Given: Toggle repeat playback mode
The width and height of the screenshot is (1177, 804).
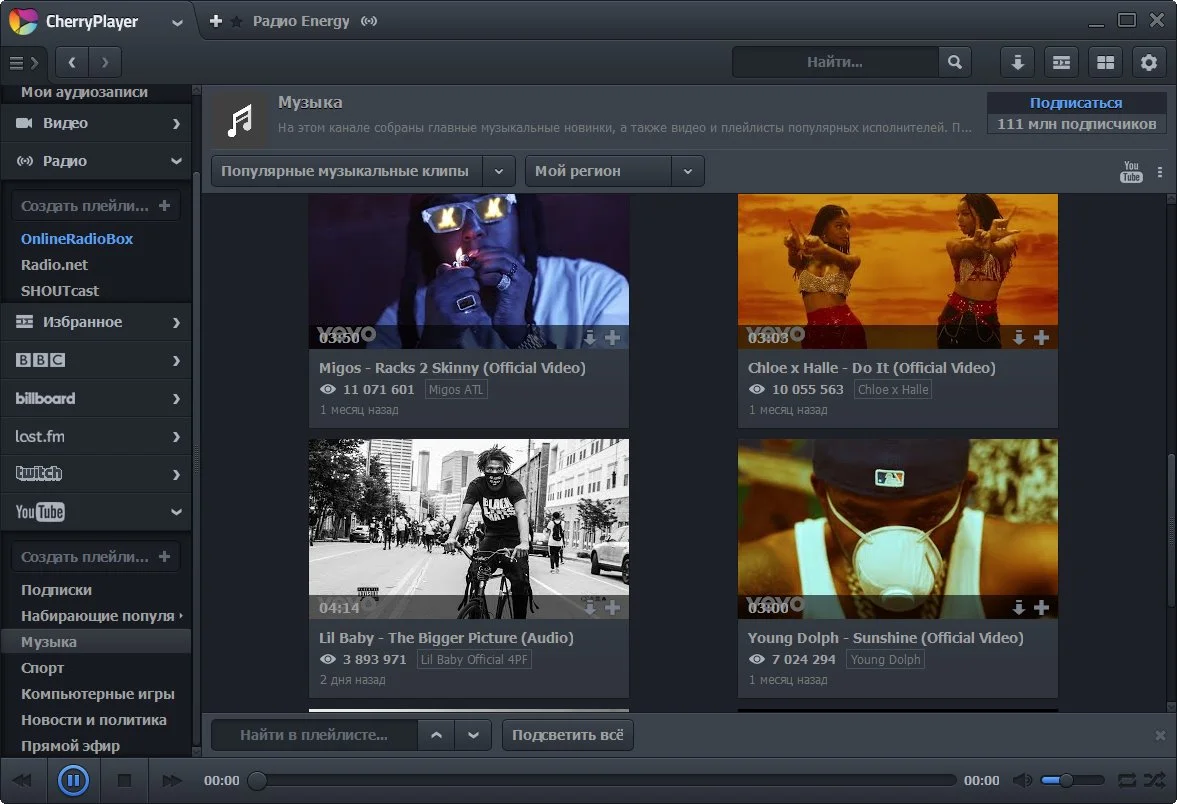Looking at the screenshot, I should tap(1127, 781).
